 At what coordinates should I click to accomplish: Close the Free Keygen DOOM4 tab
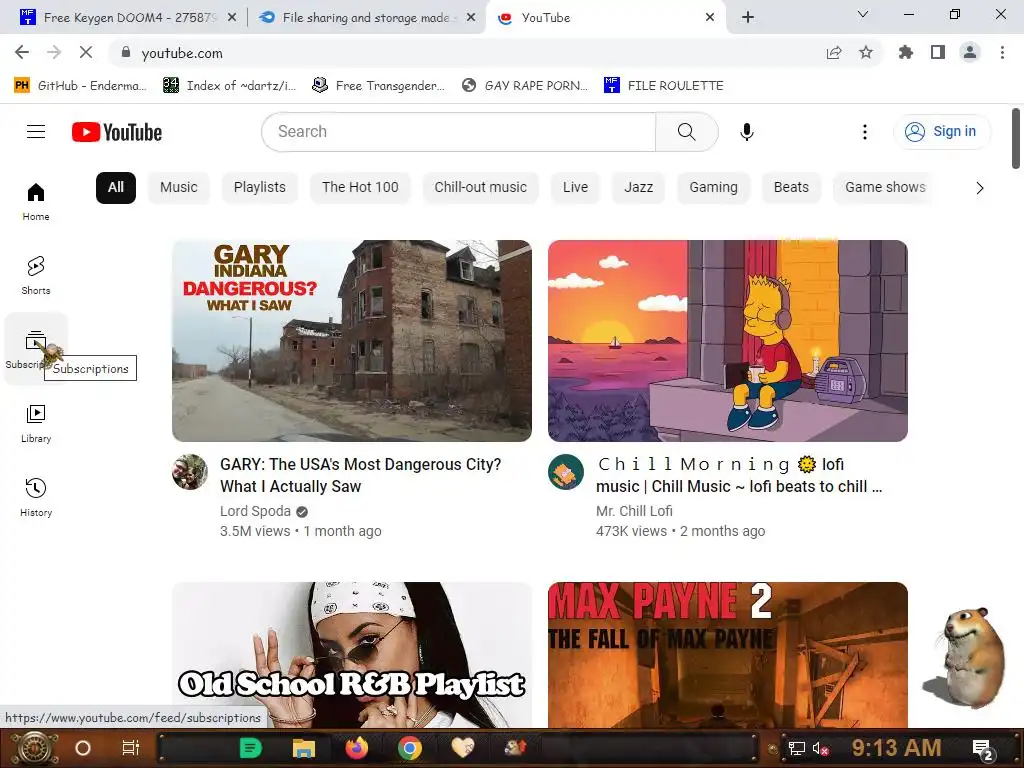(x=232, y=18)
